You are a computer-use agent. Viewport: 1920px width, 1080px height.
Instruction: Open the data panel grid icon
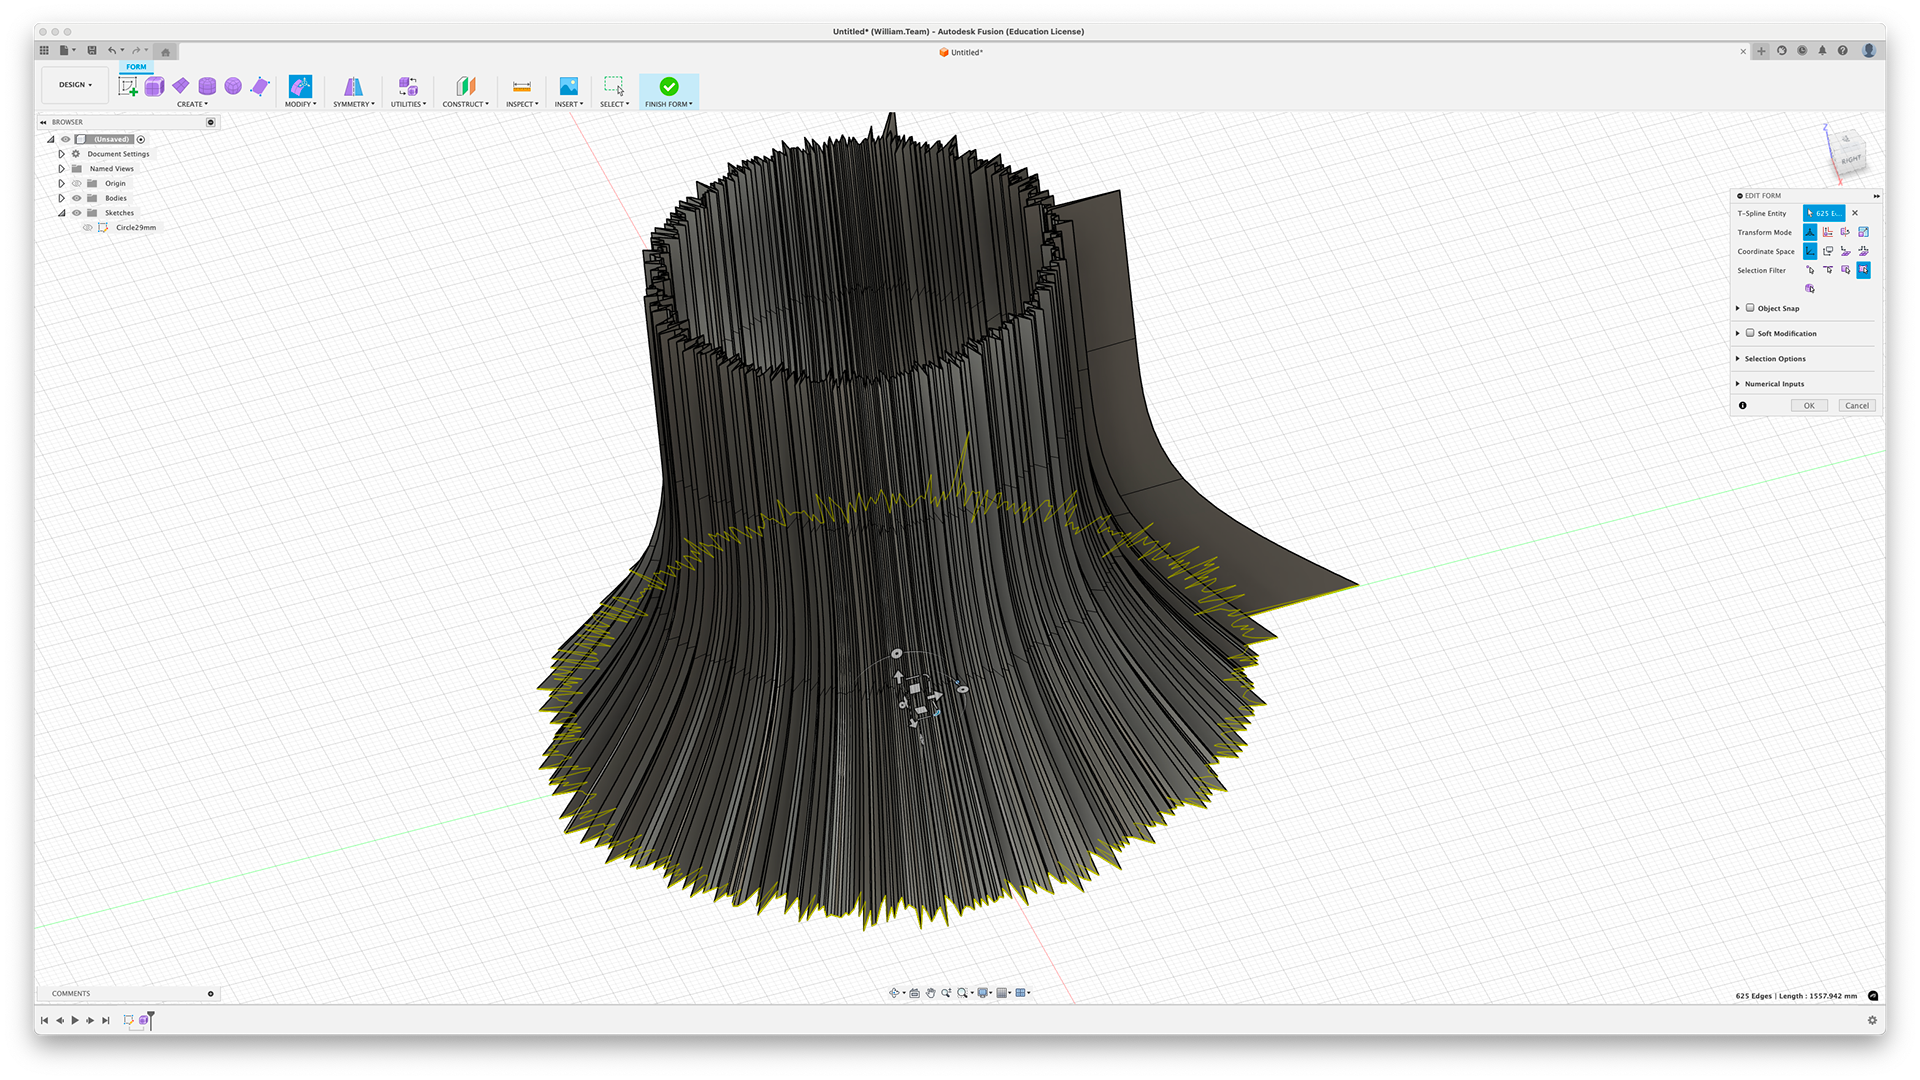(x=44, y=50)
